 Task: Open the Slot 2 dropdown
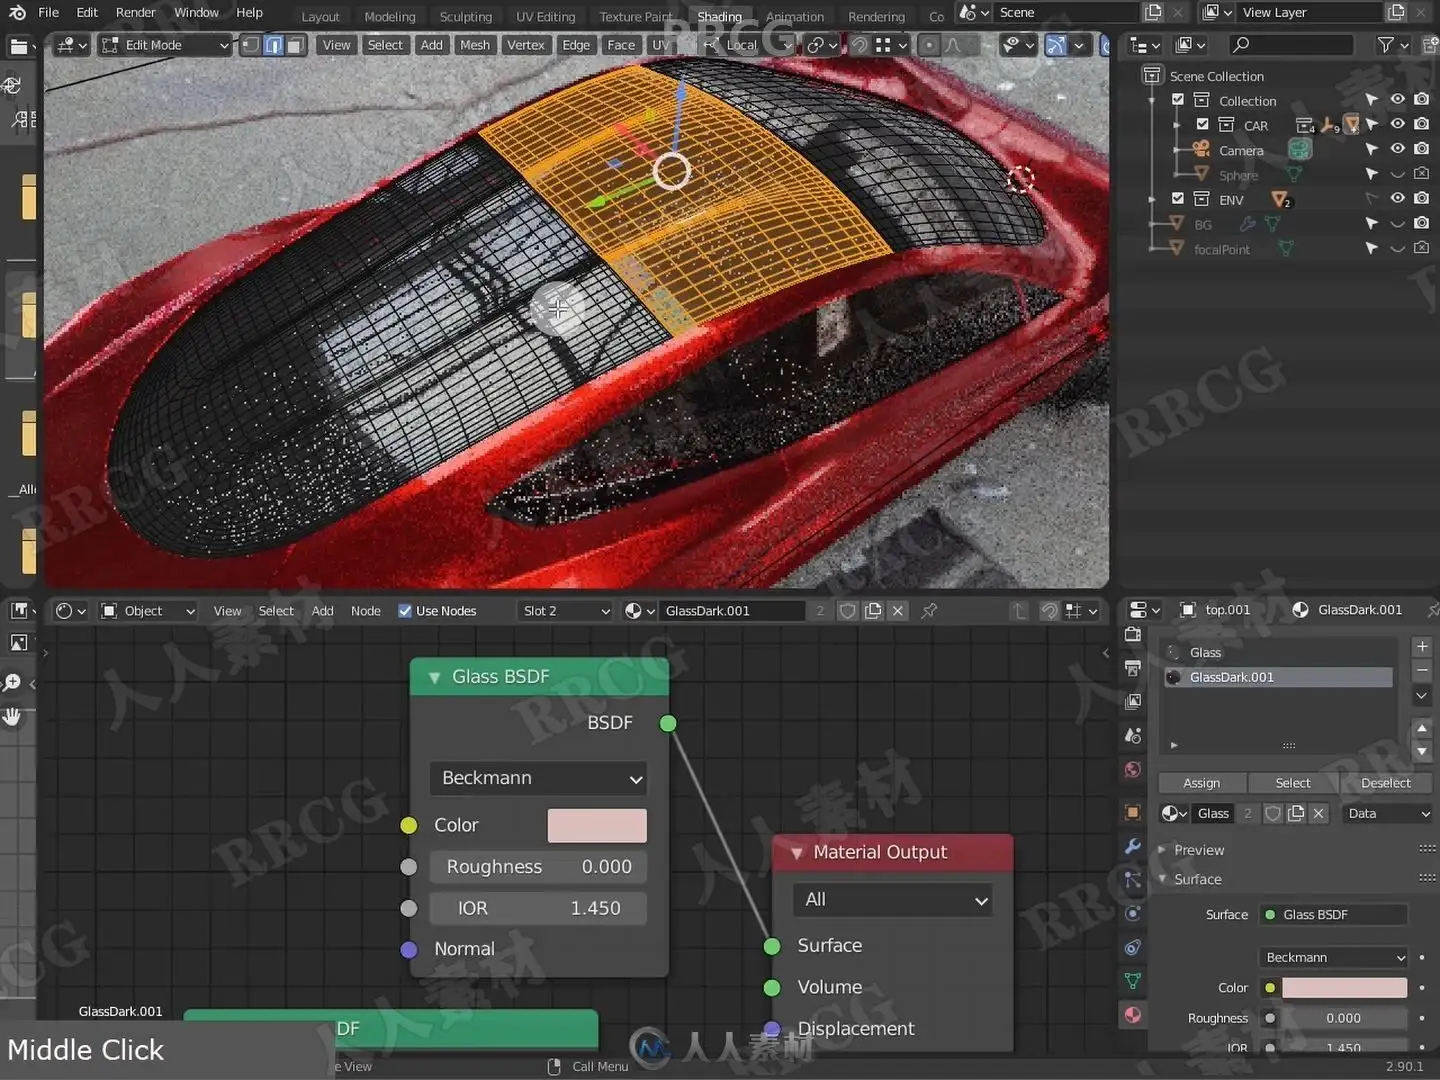pos(565,611)
